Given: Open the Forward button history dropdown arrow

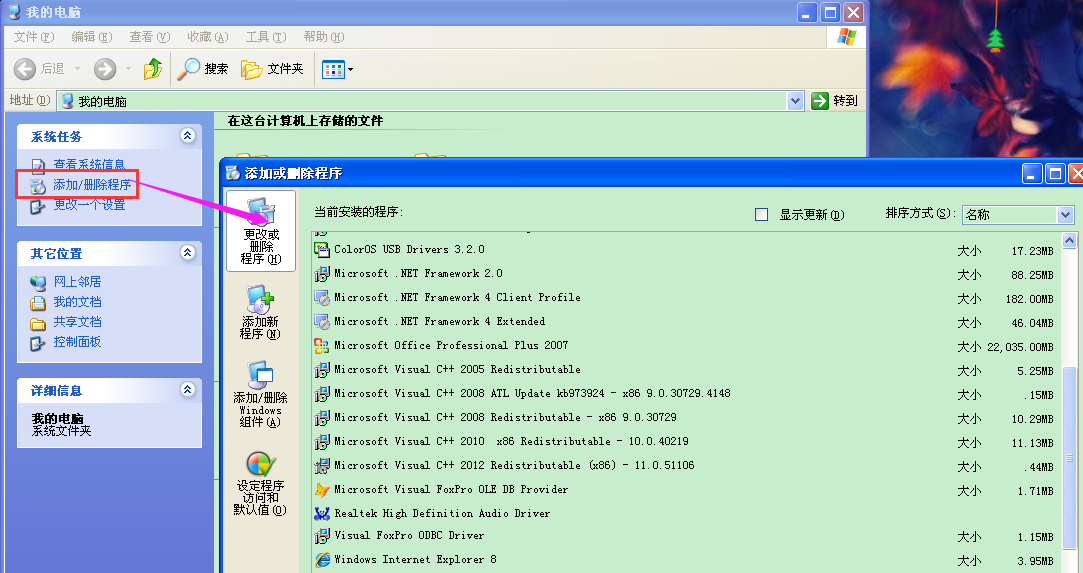Looking at the screenshot, I should tap(128, 69).
